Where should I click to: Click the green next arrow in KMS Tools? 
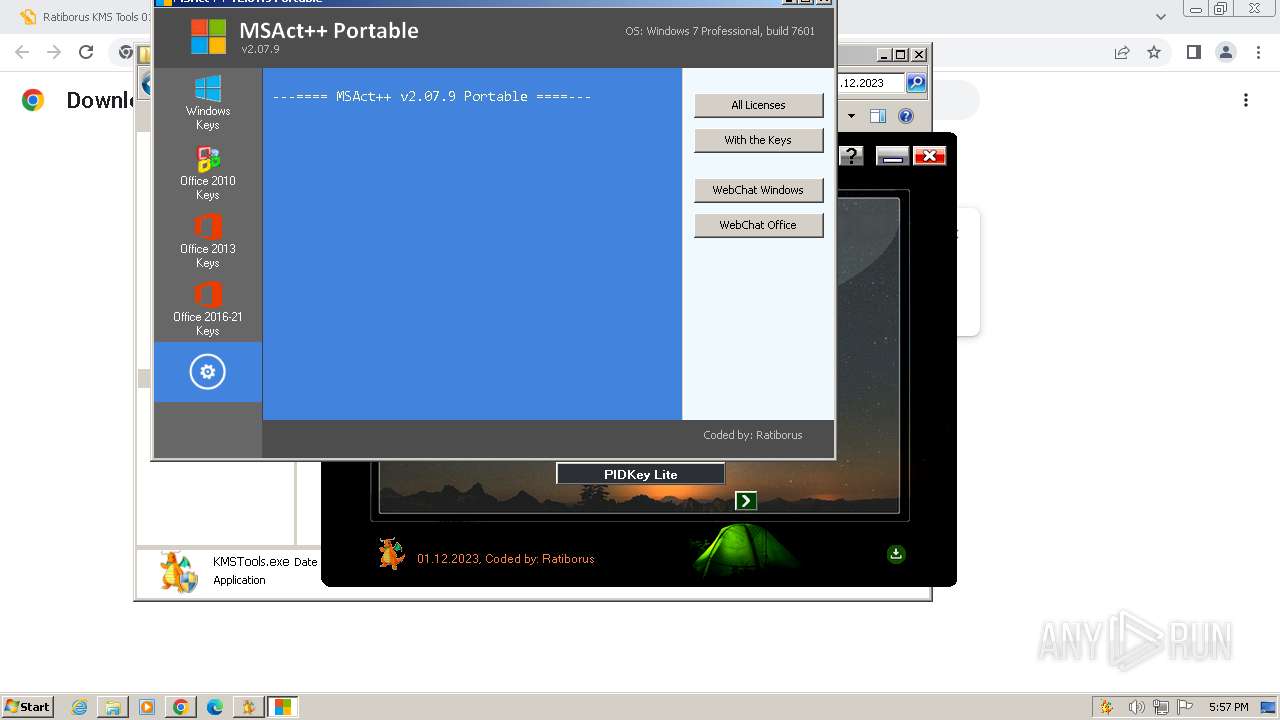(746, 500)
